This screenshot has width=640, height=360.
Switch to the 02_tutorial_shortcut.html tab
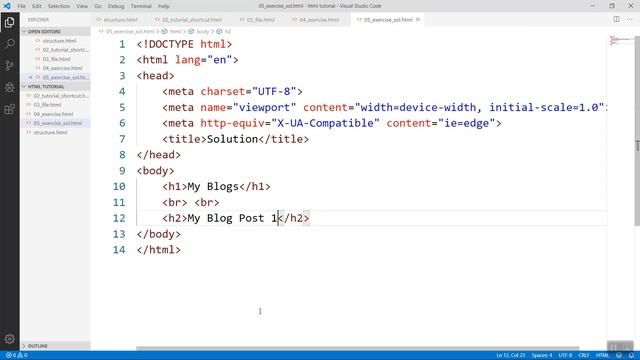[x=192, y=20]
